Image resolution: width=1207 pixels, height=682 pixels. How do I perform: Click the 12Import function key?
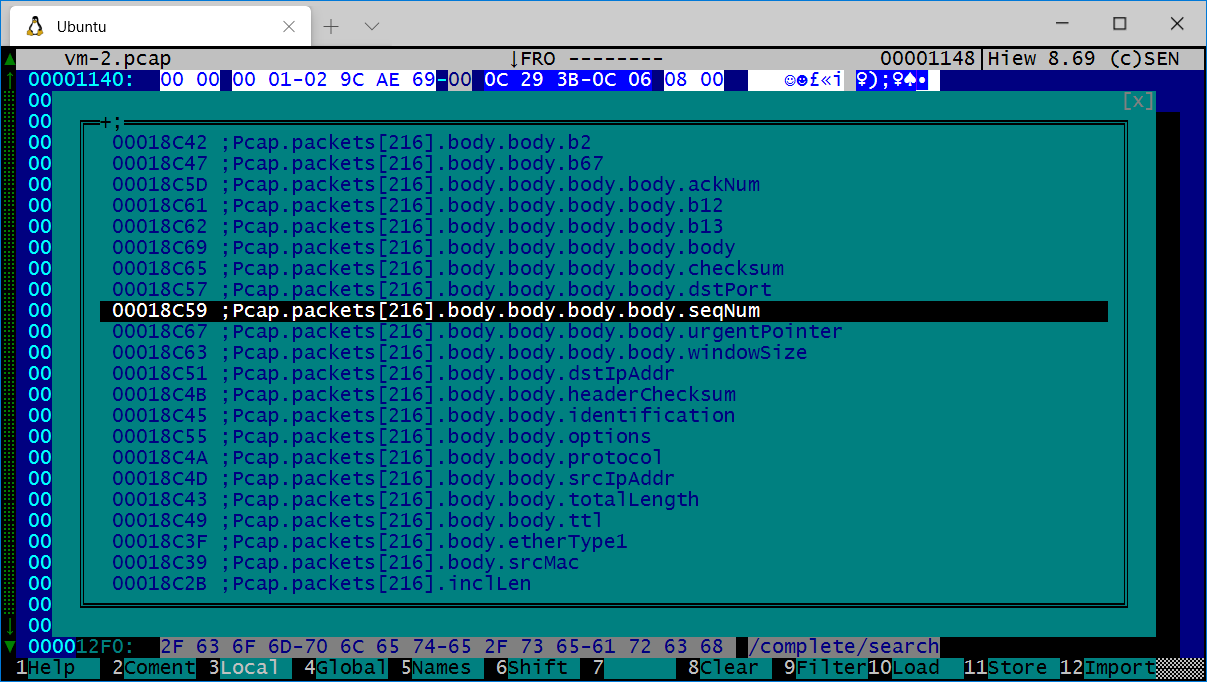(x=1108, y=668)
